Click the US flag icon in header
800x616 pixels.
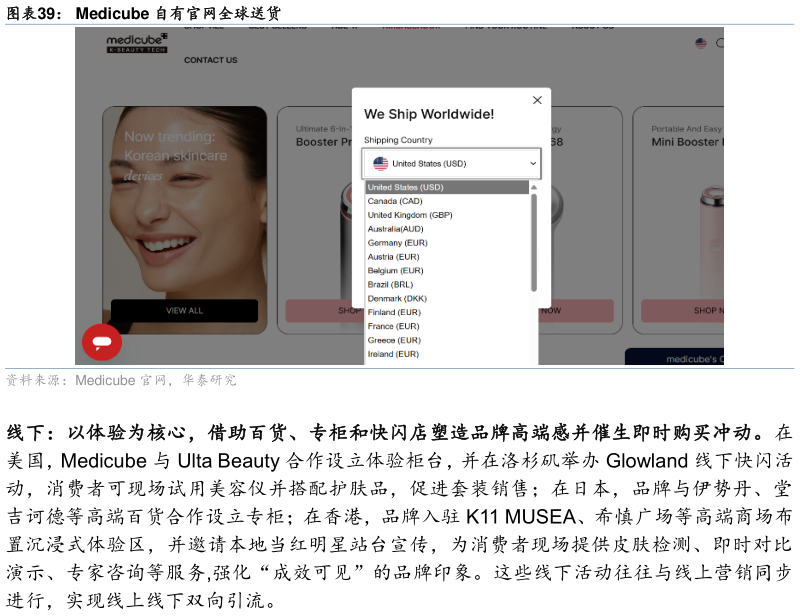[x=701, y=43]
